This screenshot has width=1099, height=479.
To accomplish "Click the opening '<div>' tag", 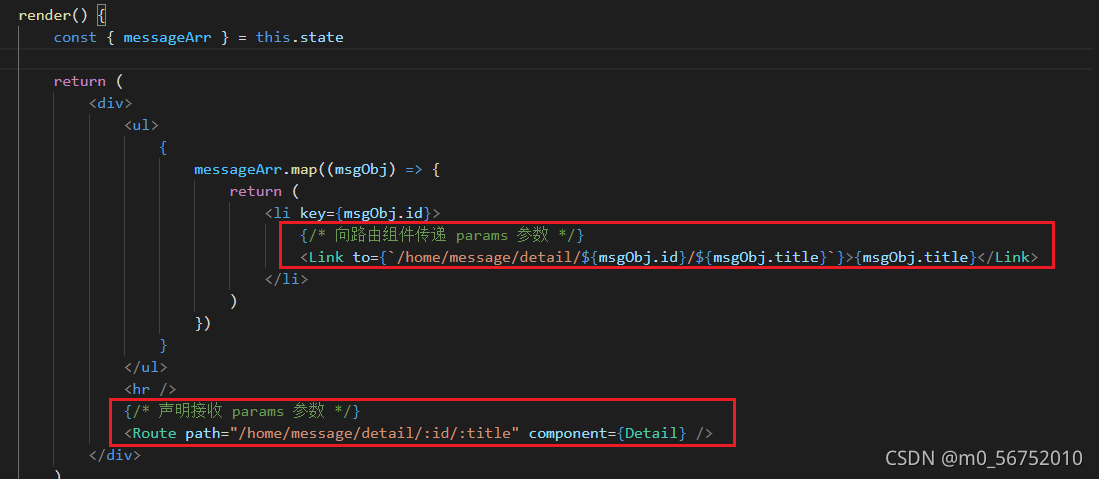I will pyautogui.click(x=110, y=103).
